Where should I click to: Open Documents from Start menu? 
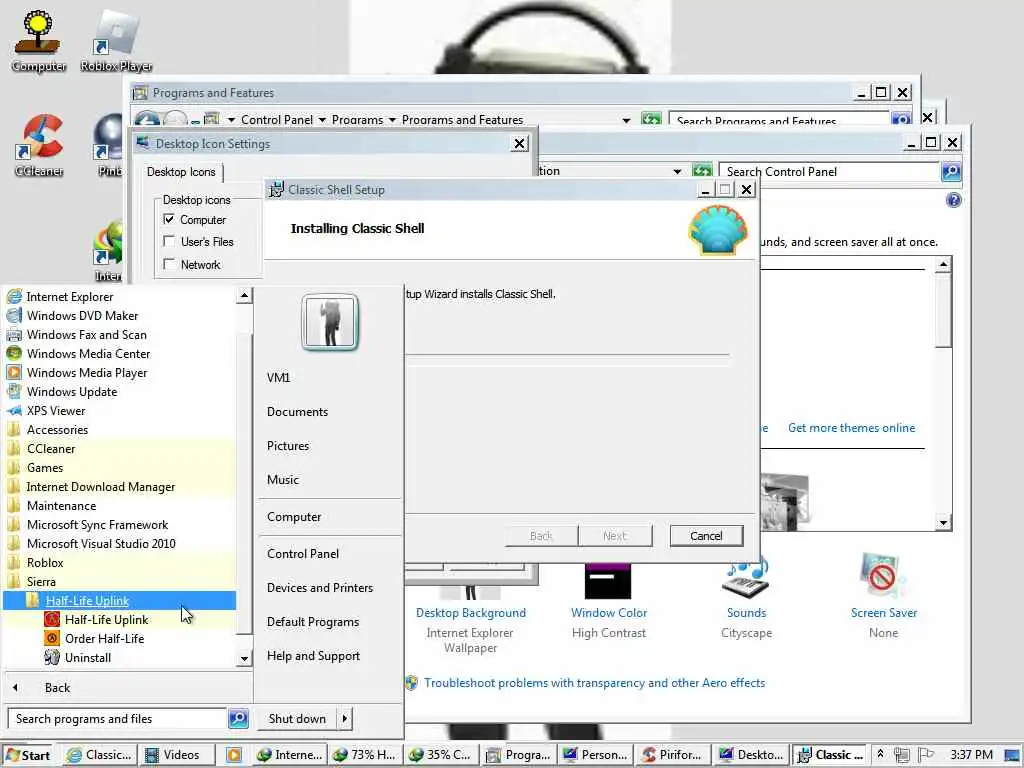[297, 411]
